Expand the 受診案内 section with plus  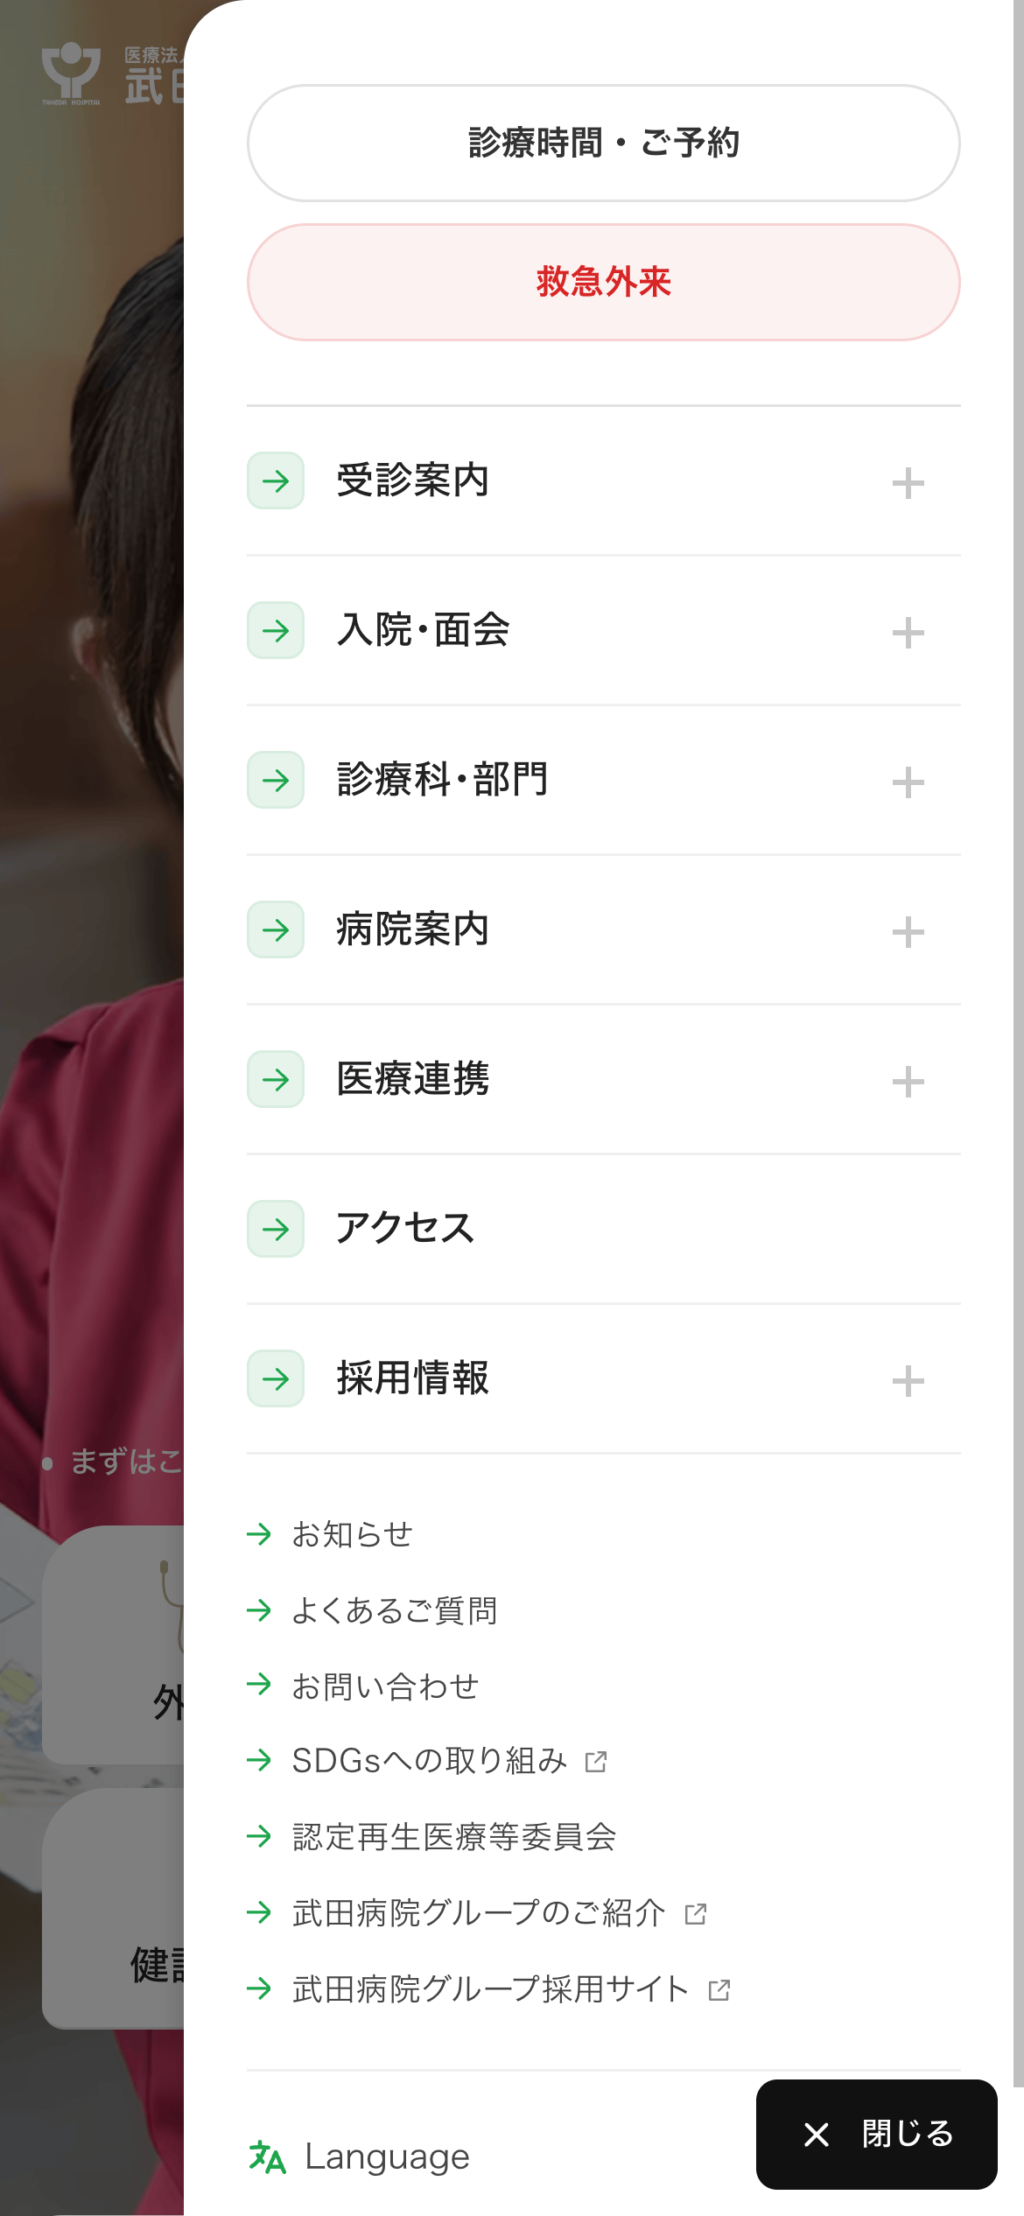(x=908, y=483)
